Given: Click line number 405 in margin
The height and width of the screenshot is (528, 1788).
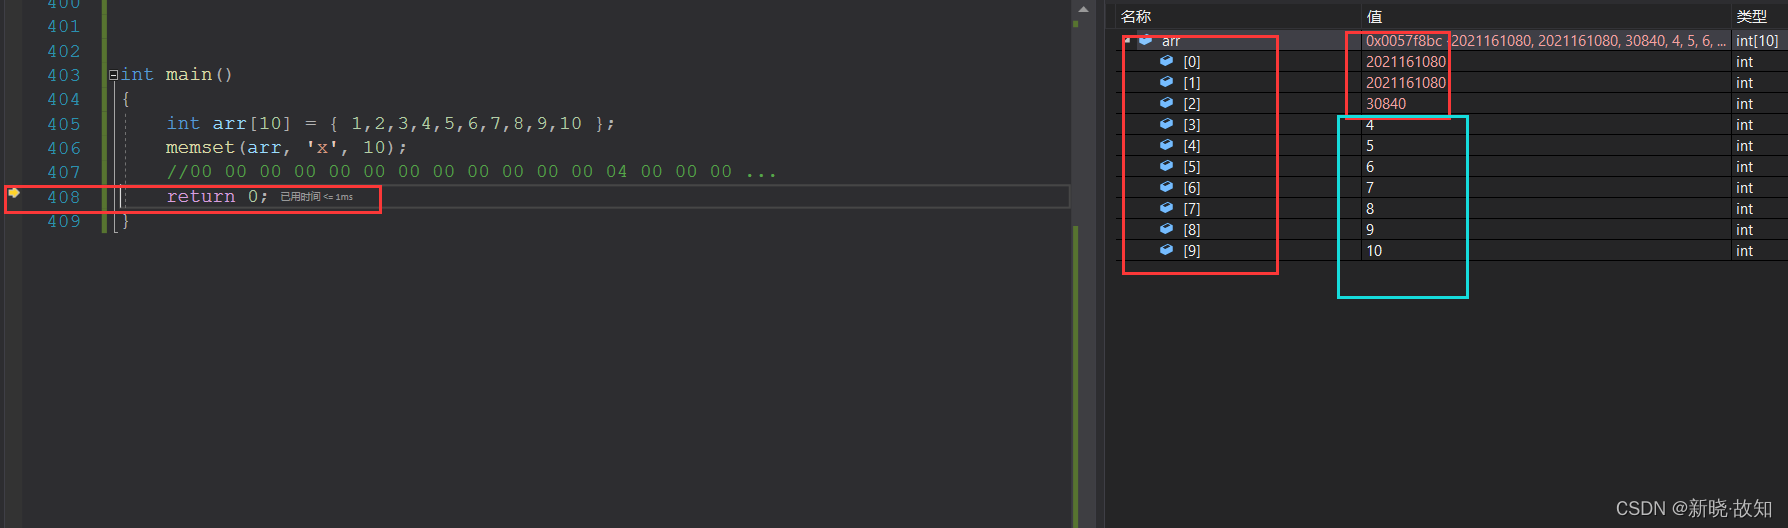Looking at the screenshot, I should [64, 124].
